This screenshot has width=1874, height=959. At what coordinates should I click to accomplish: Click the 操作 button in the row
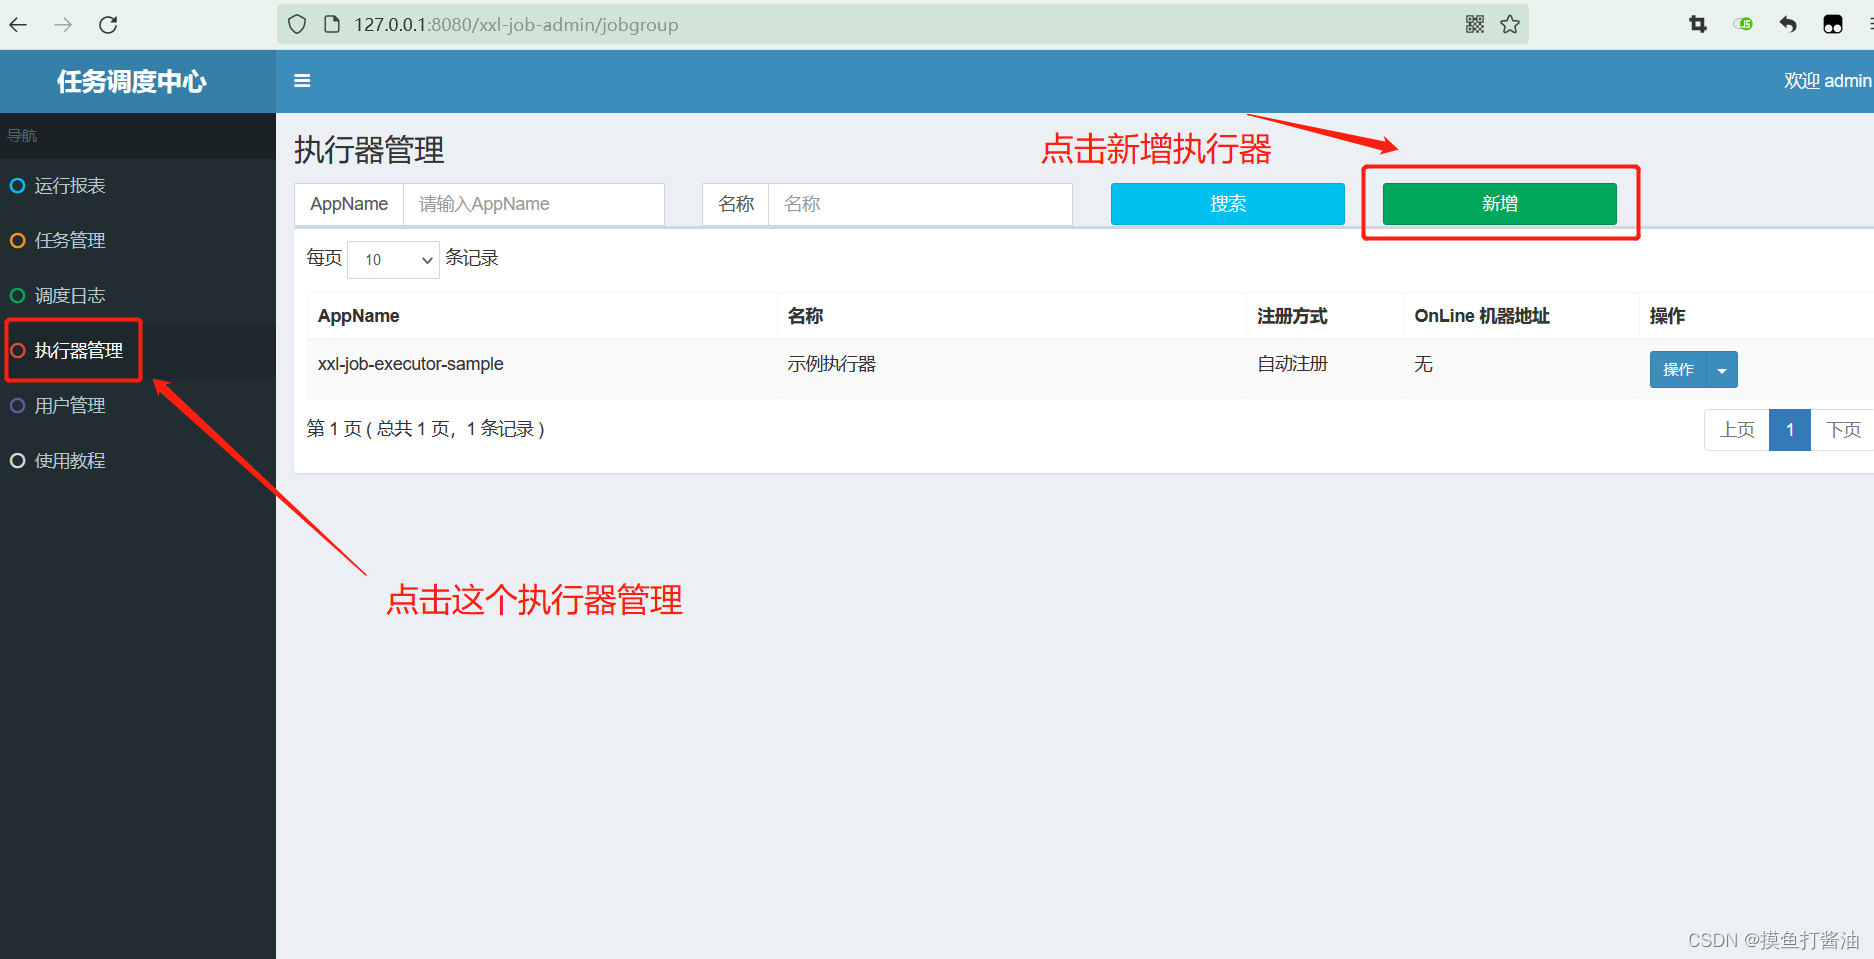click(x=1678, y=370)
